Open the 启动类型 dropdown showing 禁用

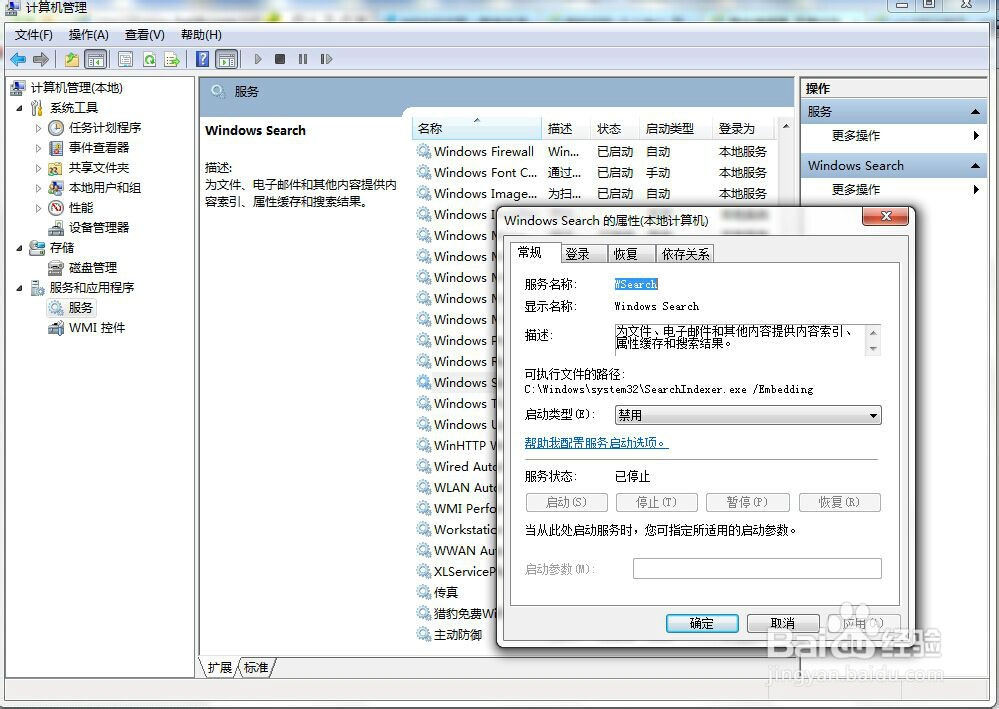(x=748, y=415)
